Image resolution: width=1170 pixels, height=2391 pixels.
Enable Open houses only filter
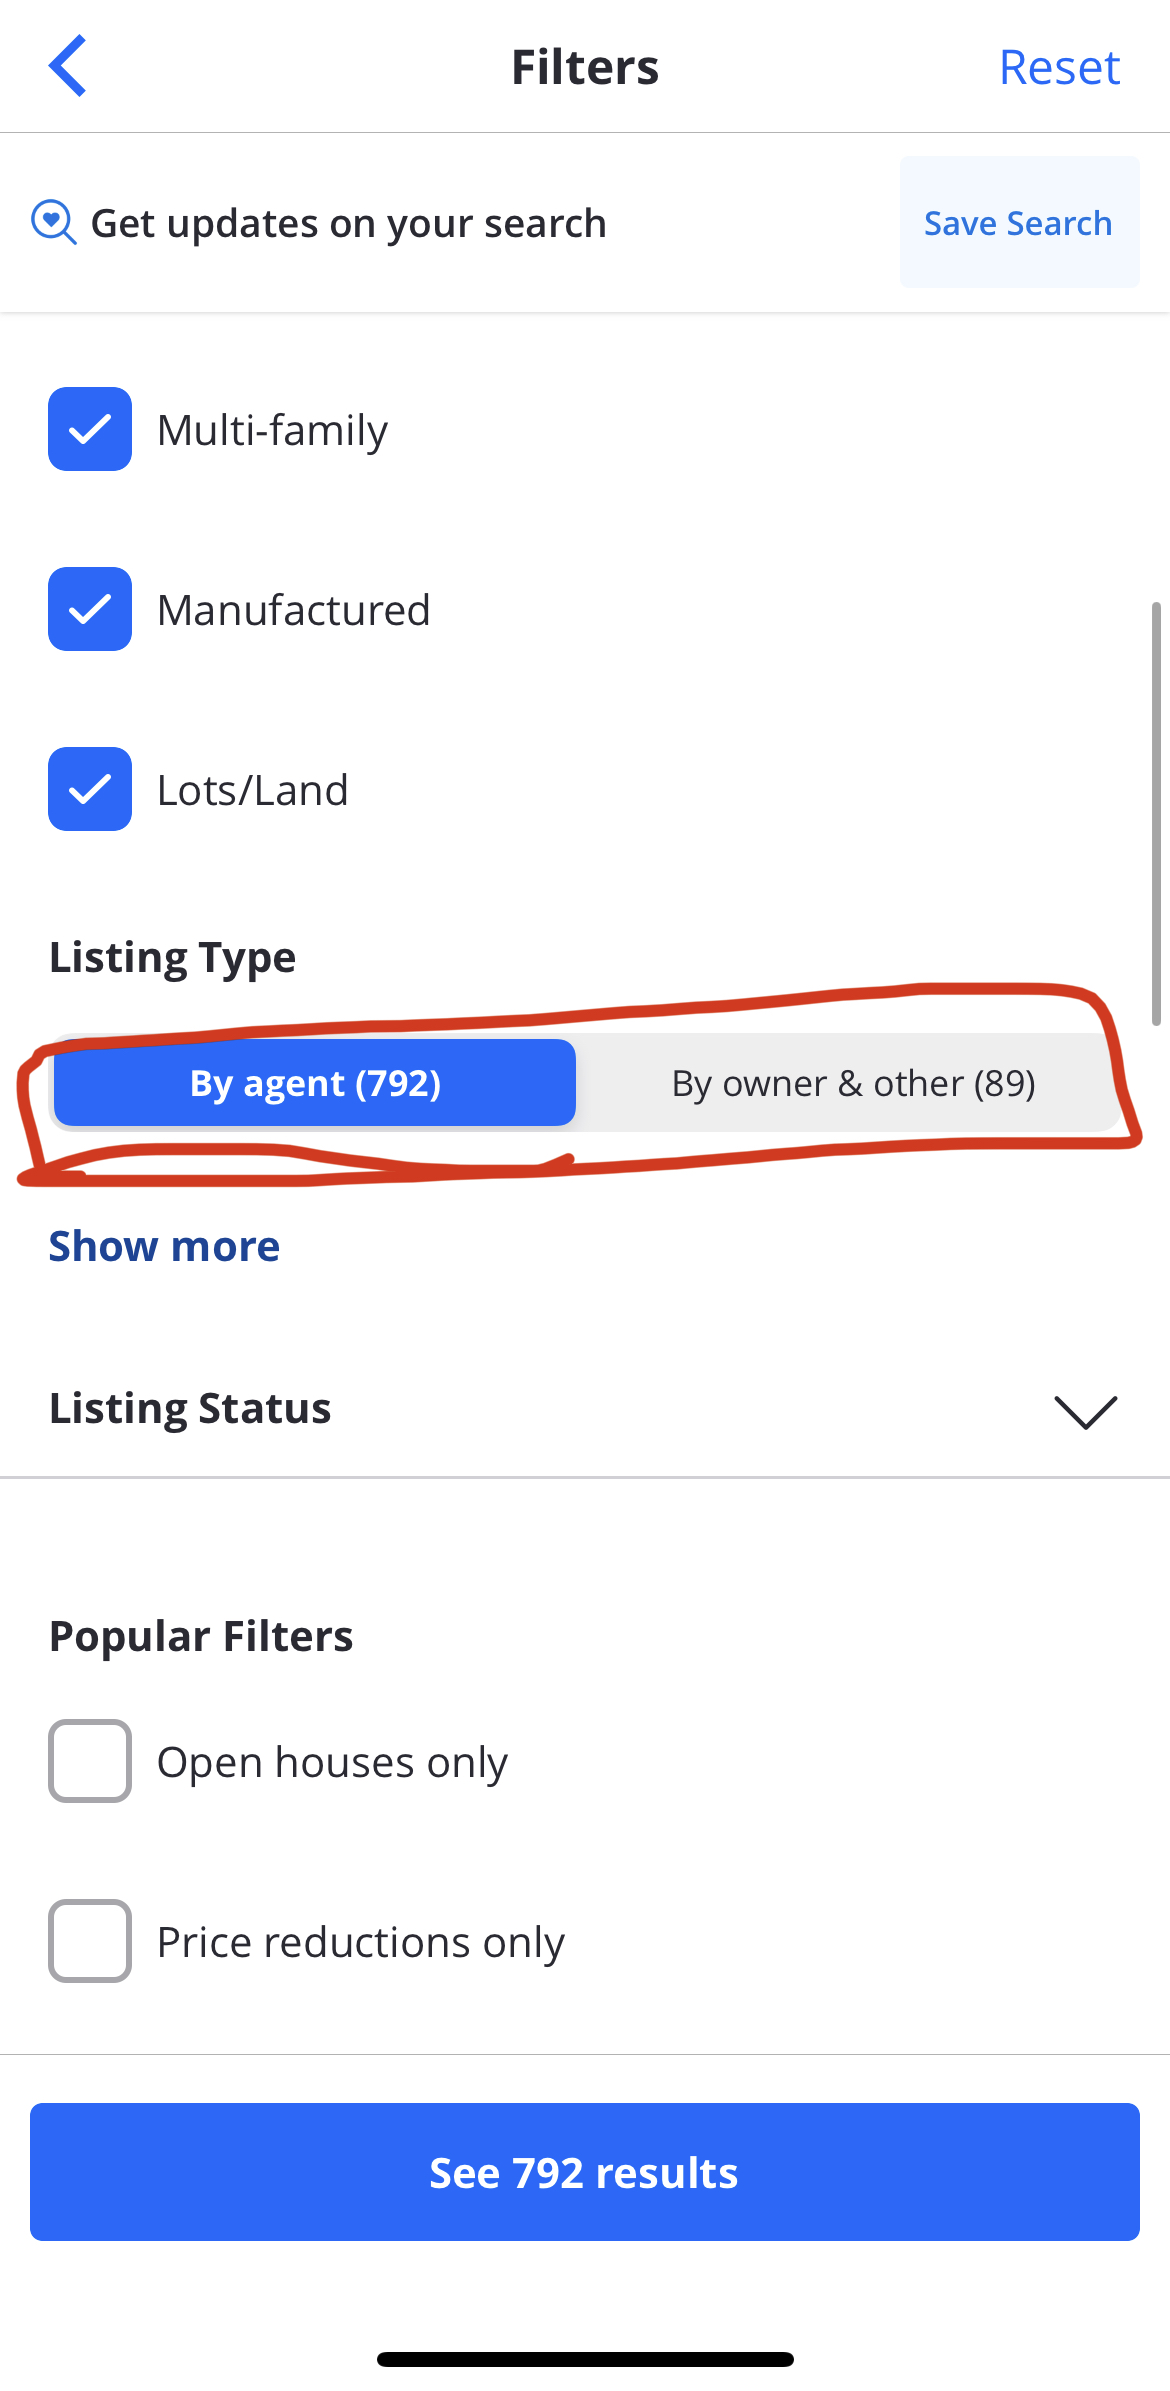click(x=90, y=1761)
